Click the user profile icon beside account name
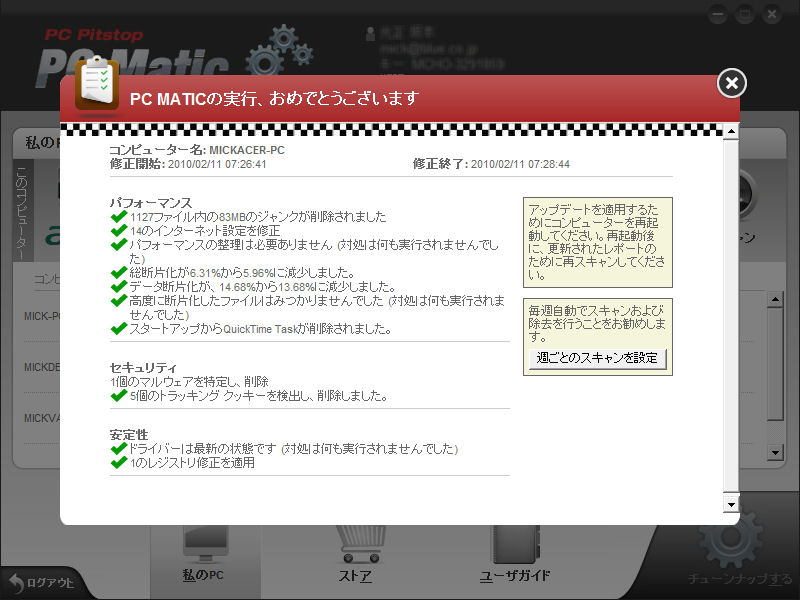The width and height of the screenshot is (800, 600). pos(371,33)
